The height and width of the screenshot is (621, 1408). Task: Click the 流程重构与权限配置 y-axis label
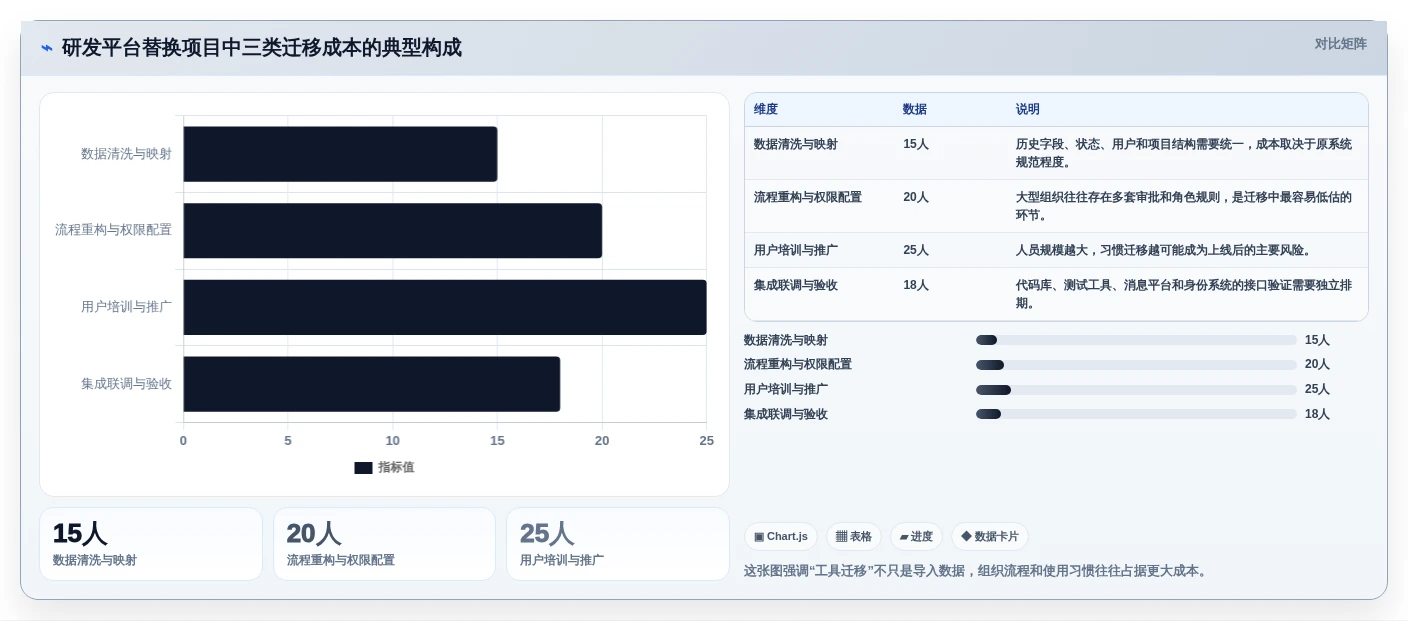113,230
